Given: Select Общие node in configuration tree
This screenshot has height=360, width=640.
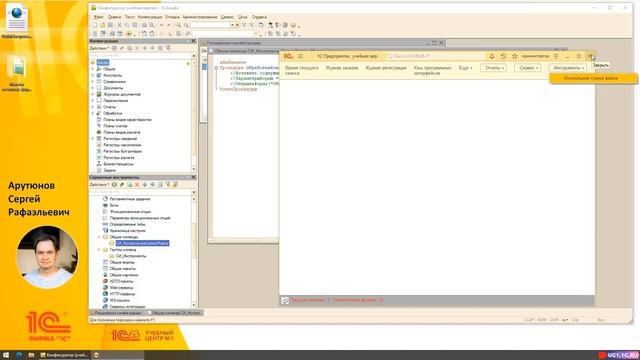Looking at the screenshot, I should point(109,69).
